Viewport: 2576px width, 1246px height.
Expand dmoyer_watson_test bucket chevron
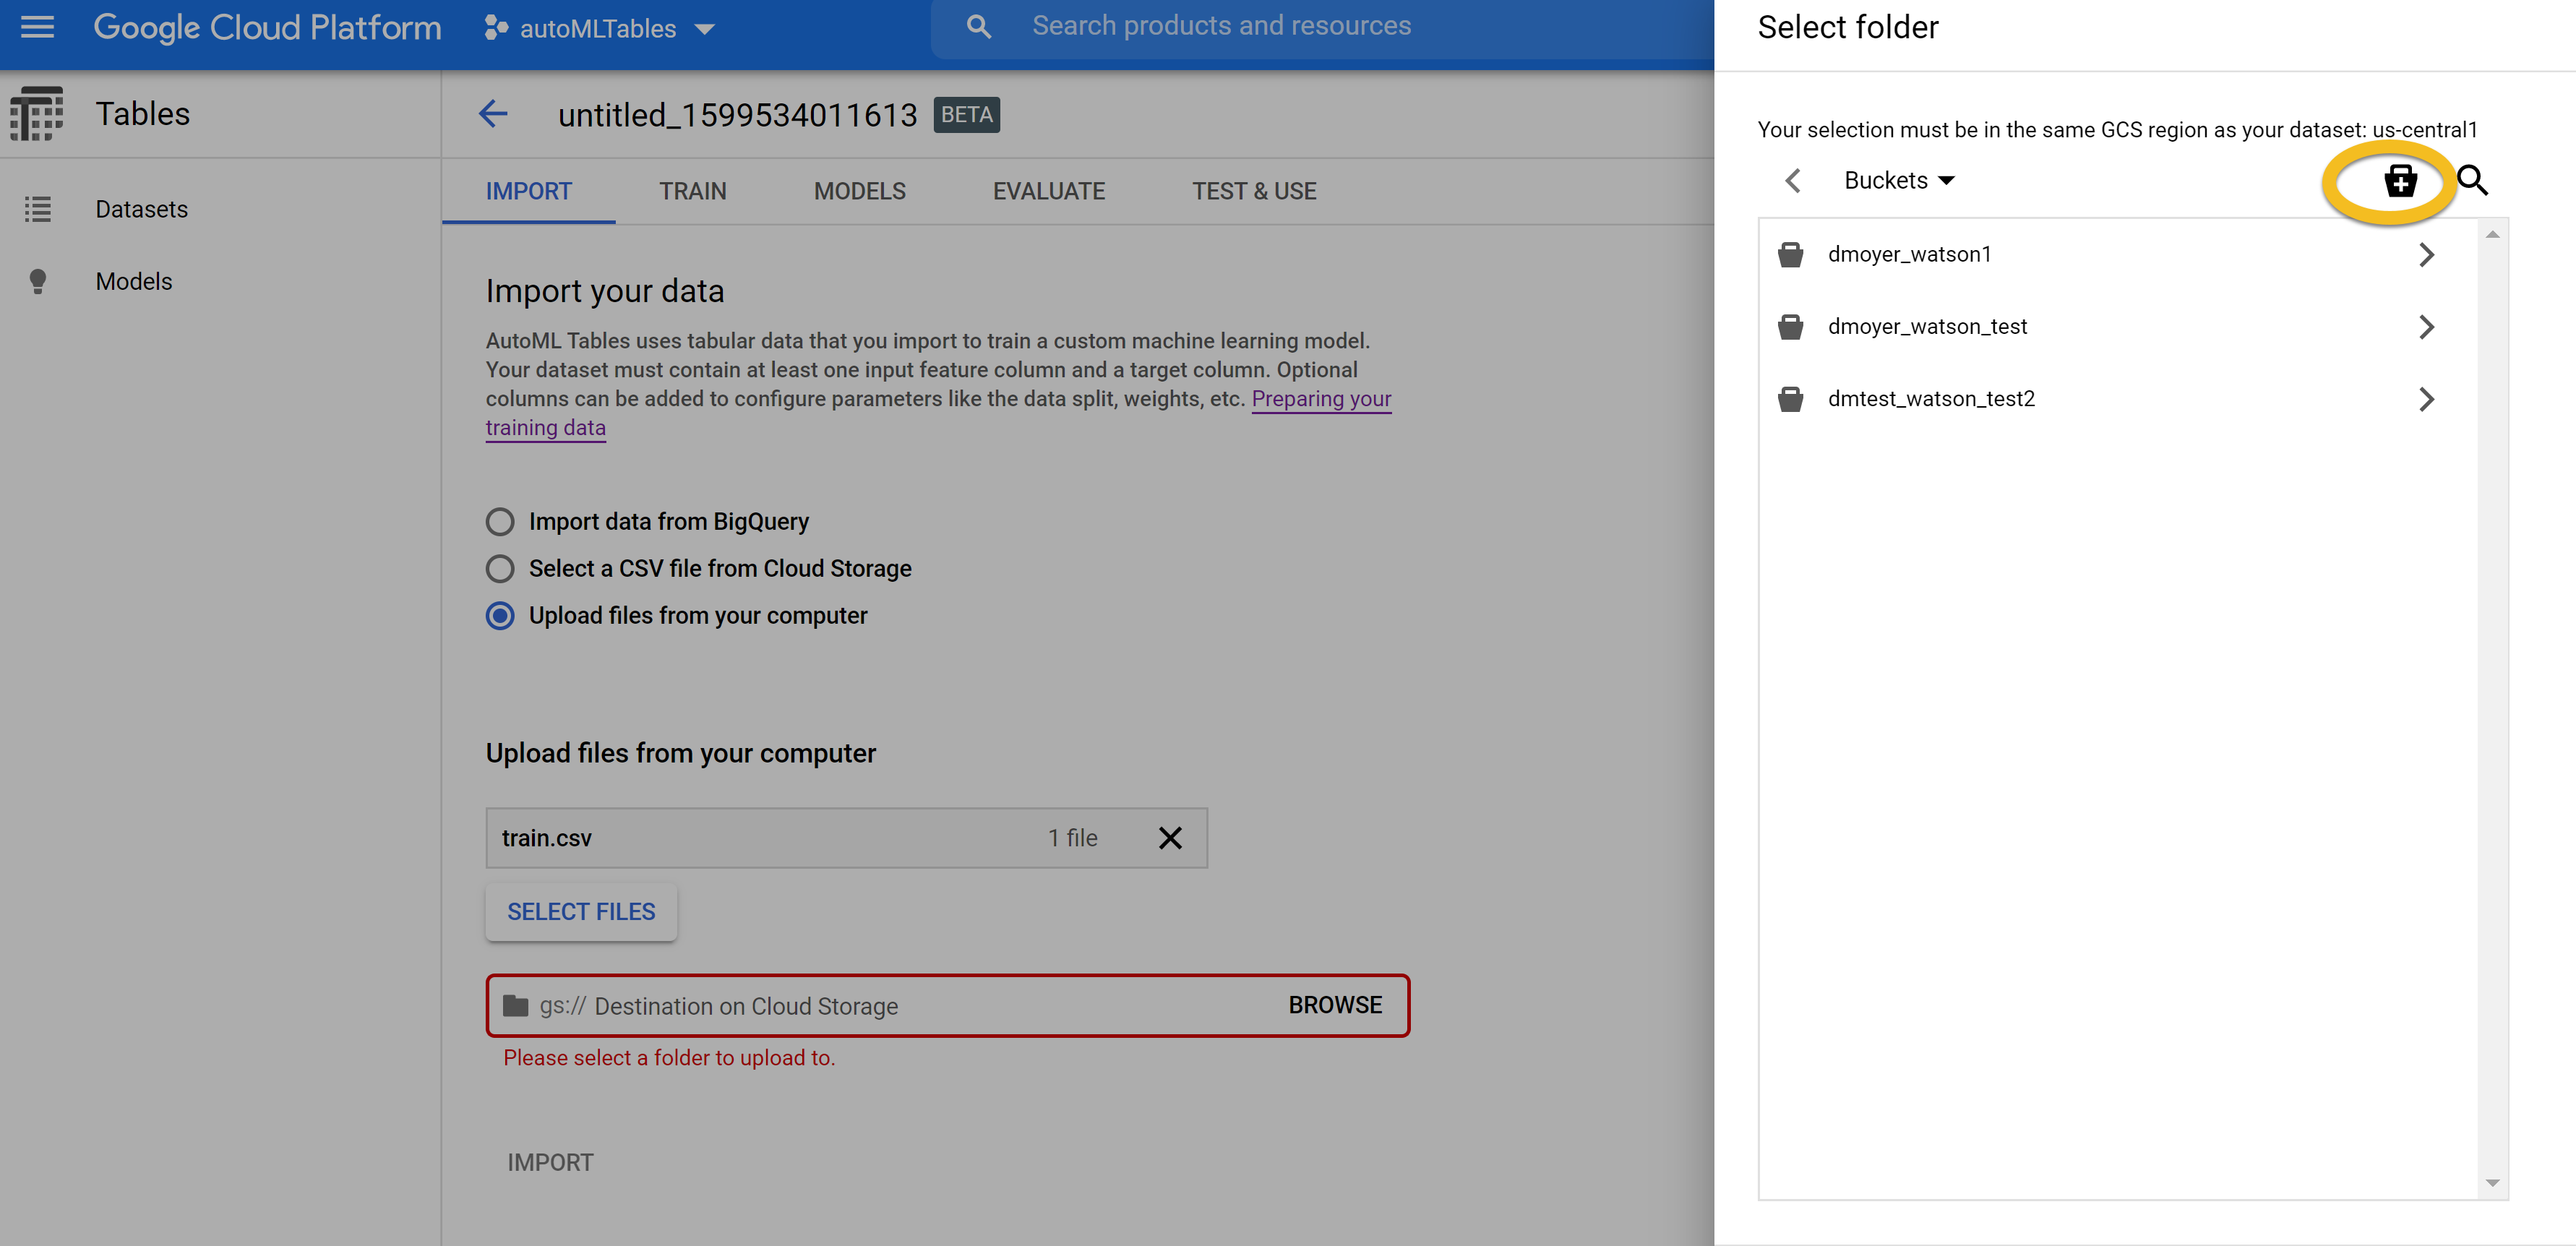2426,327
